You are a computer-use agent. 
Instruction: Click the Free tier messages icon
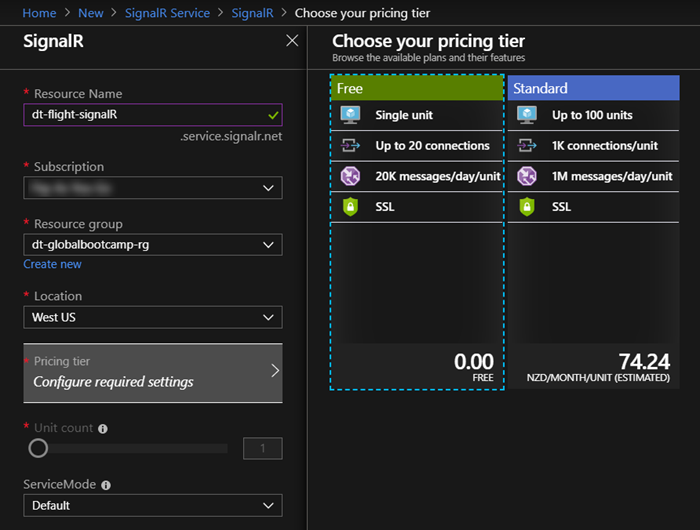click(350, 176)
